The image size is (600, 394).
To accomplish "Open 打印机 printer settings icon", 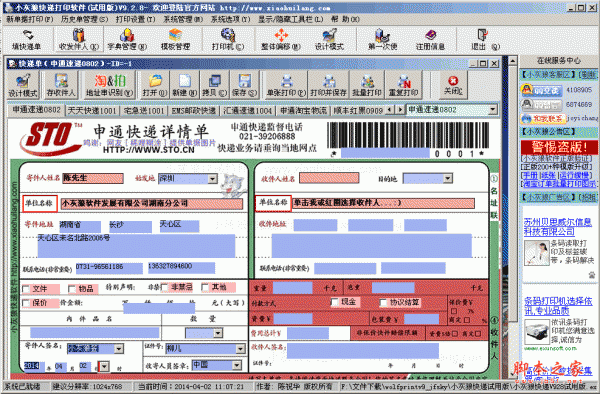I will click(x=228, y=40).
